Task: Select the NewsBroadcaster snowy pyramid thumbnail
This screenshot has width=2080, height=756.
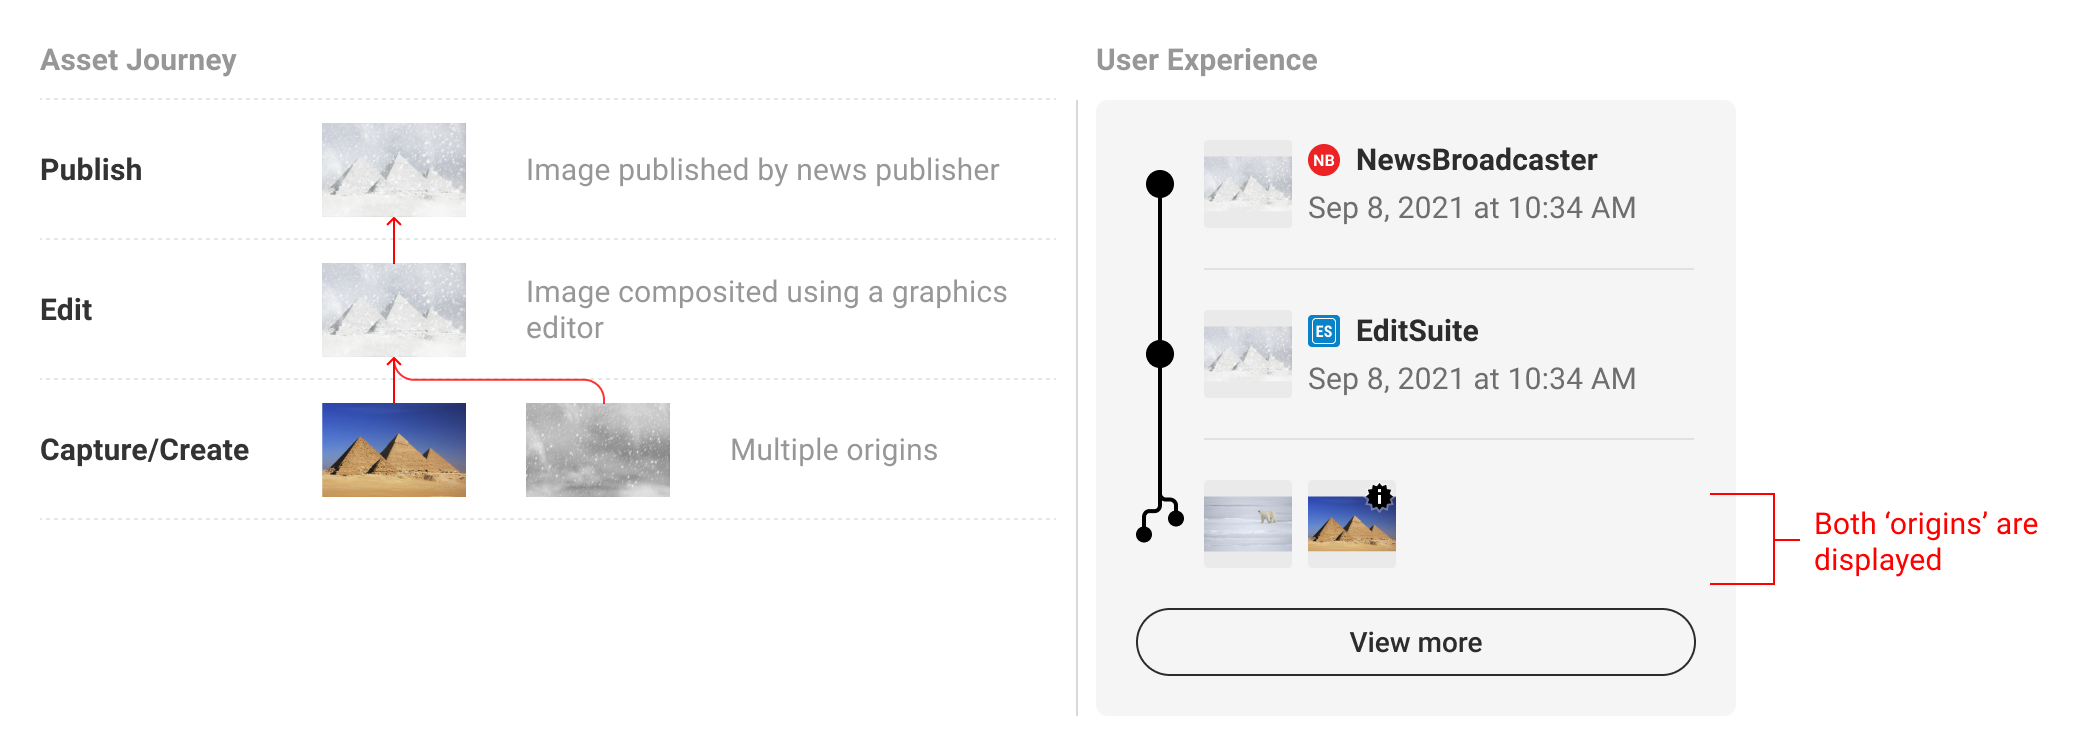Action: click(x=1248, y=184)
